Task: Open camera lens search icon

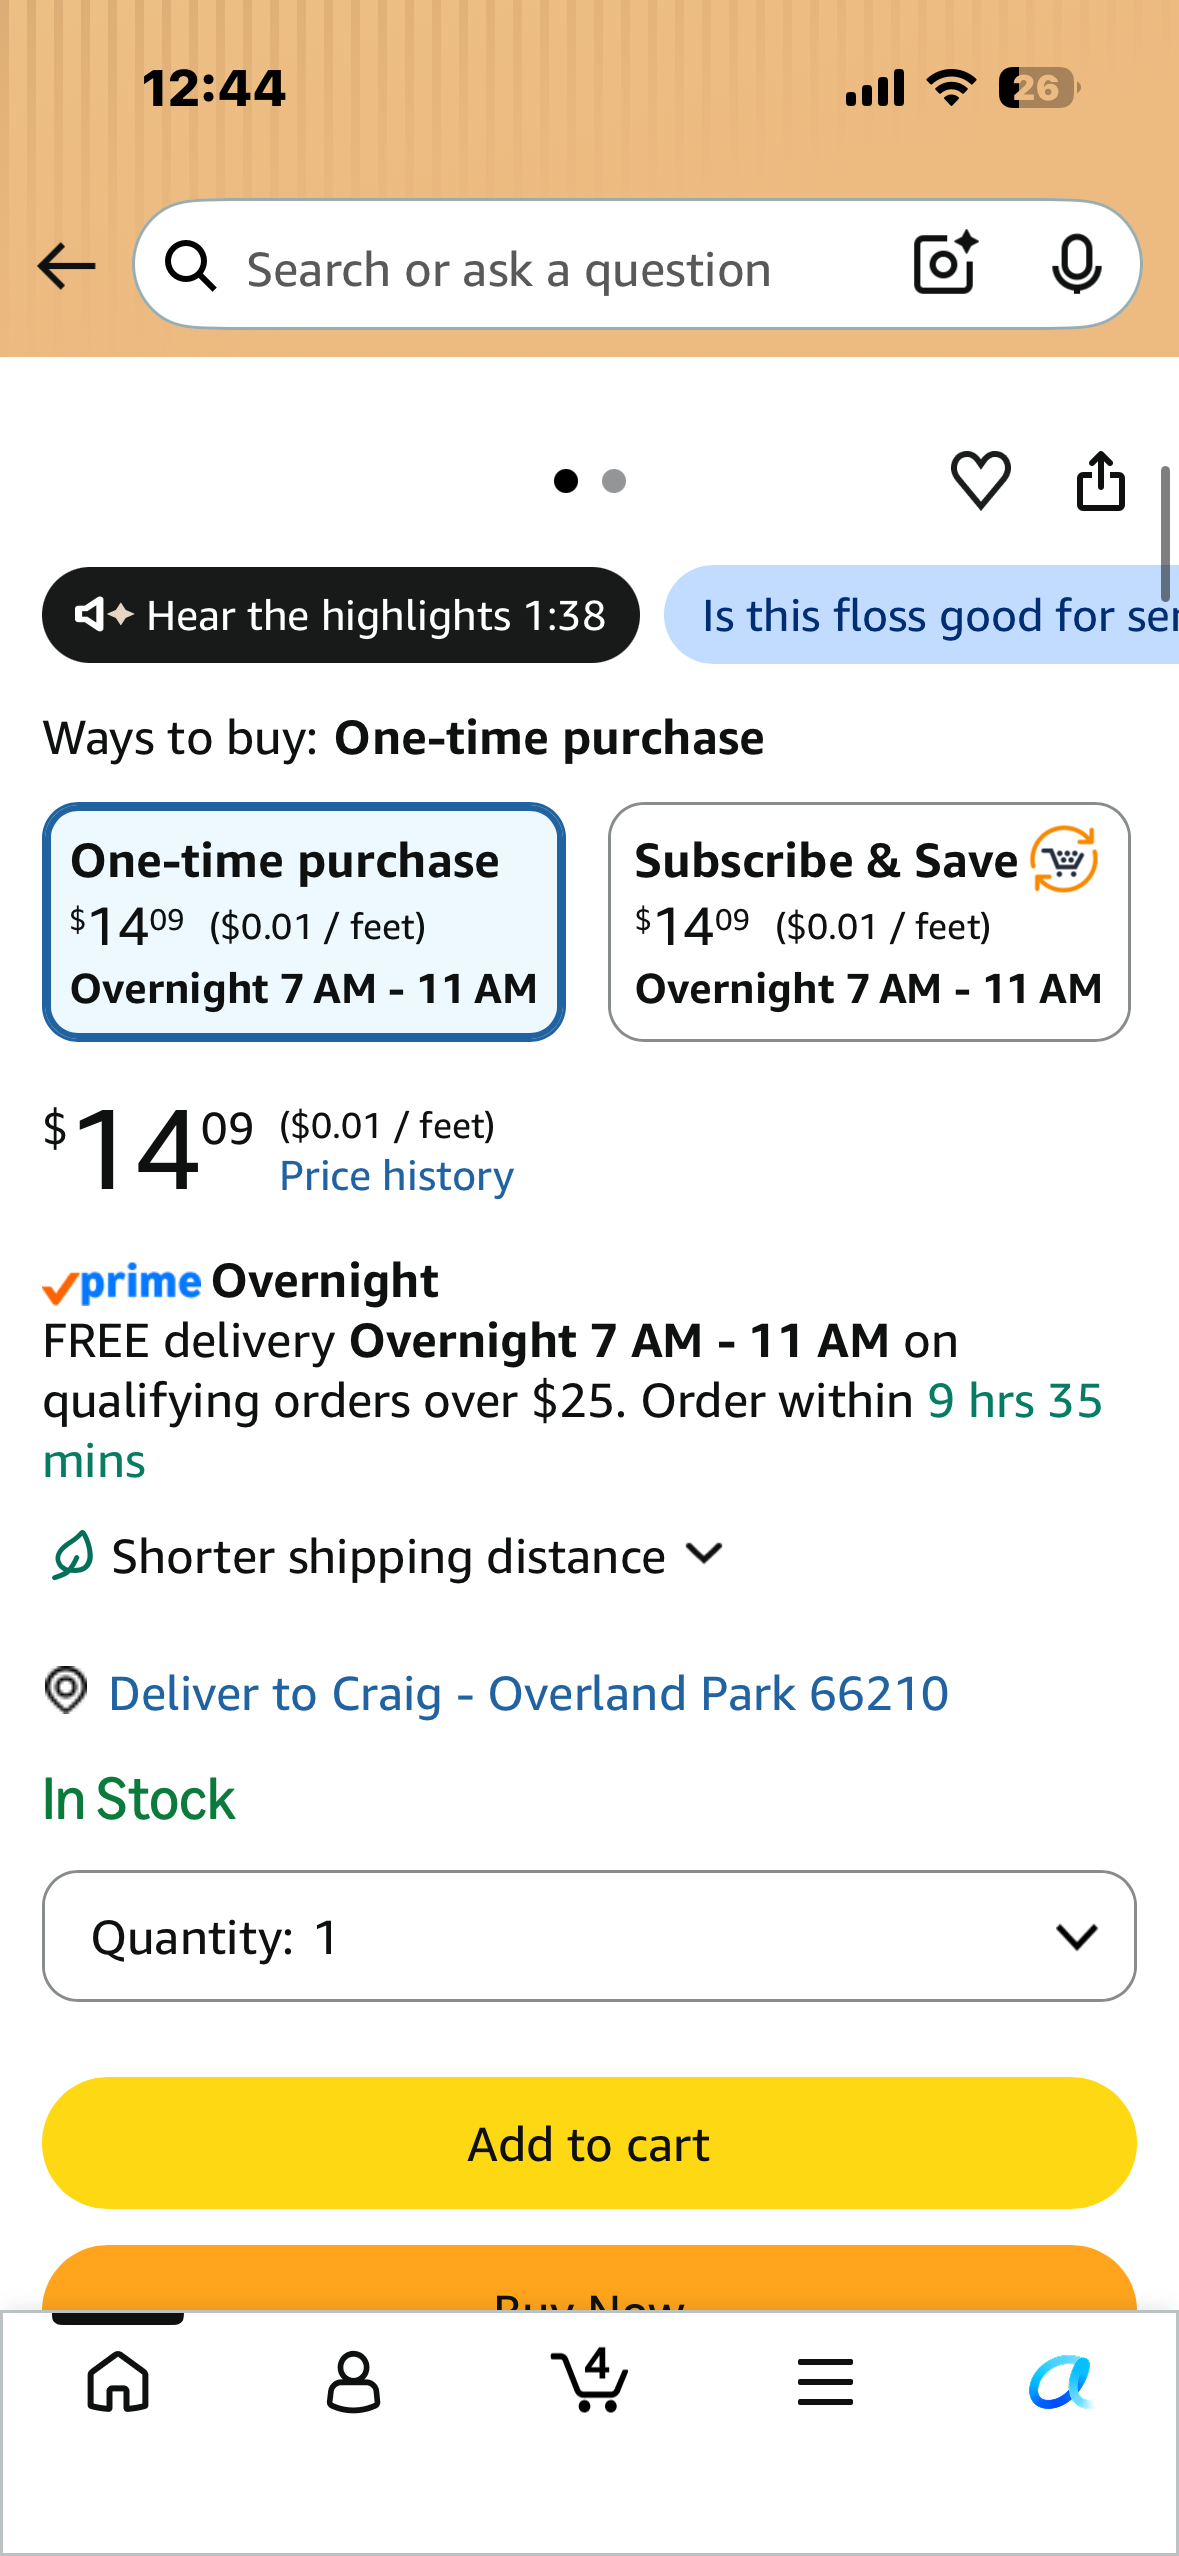Action: click(945, 264)
